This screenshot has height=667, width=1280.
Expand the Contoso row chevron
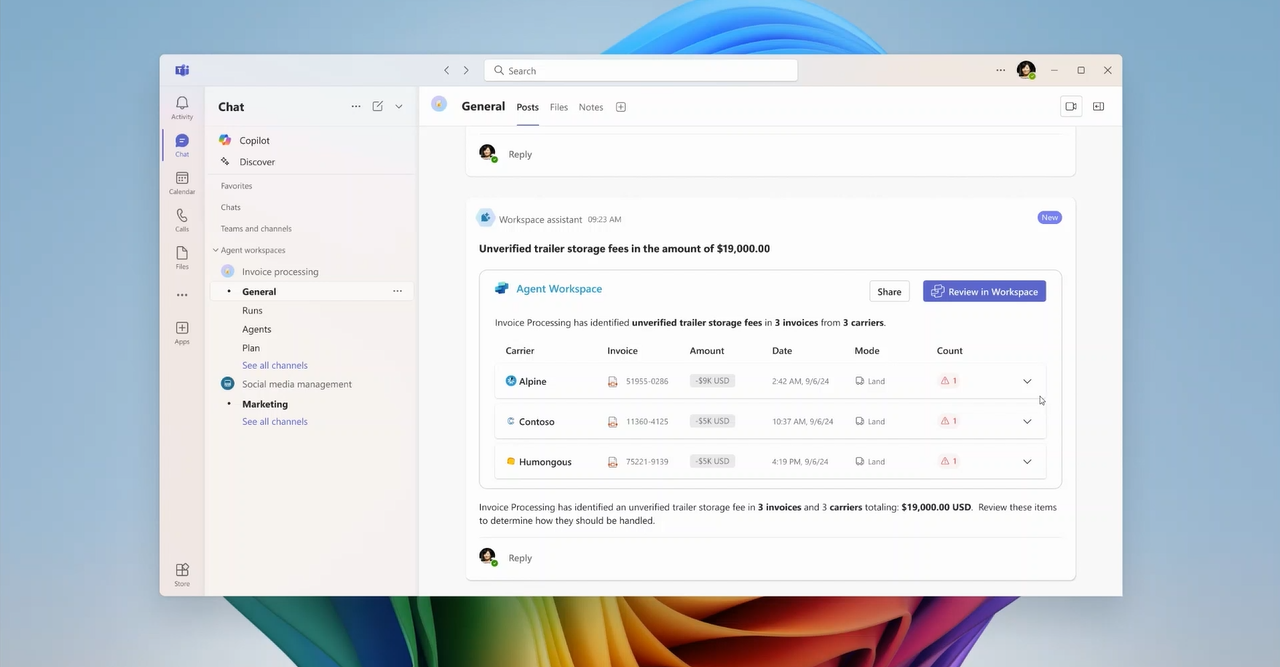point(1027,422)
